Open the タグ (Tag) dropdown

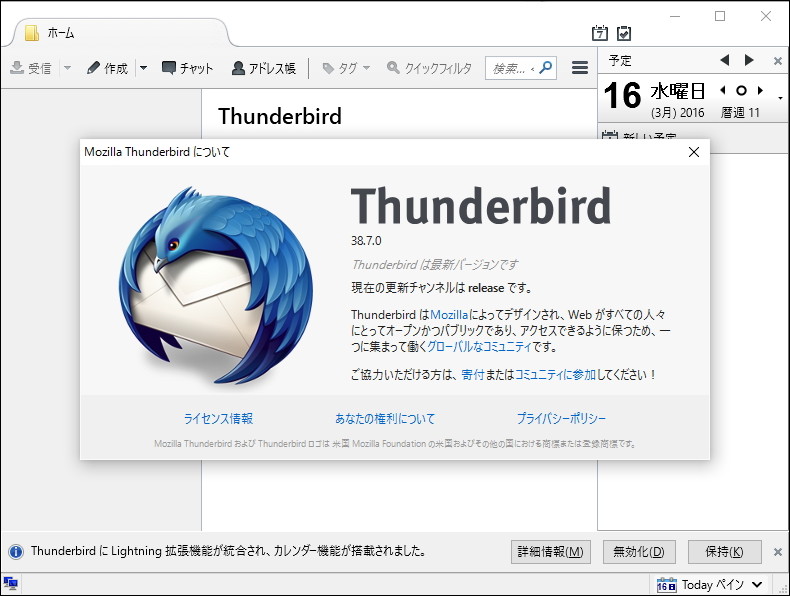(x=346, y=68)
